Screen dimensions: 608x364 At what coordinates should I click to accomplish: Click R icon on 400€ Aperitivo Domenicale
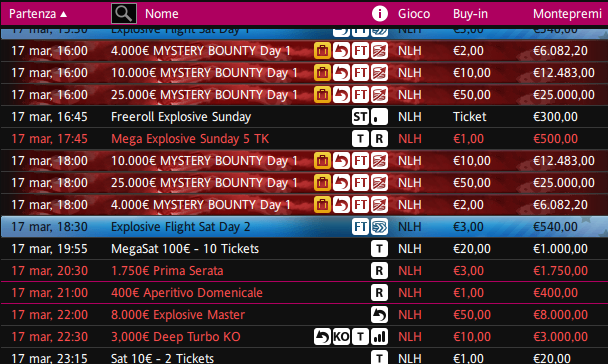point(379,293)
